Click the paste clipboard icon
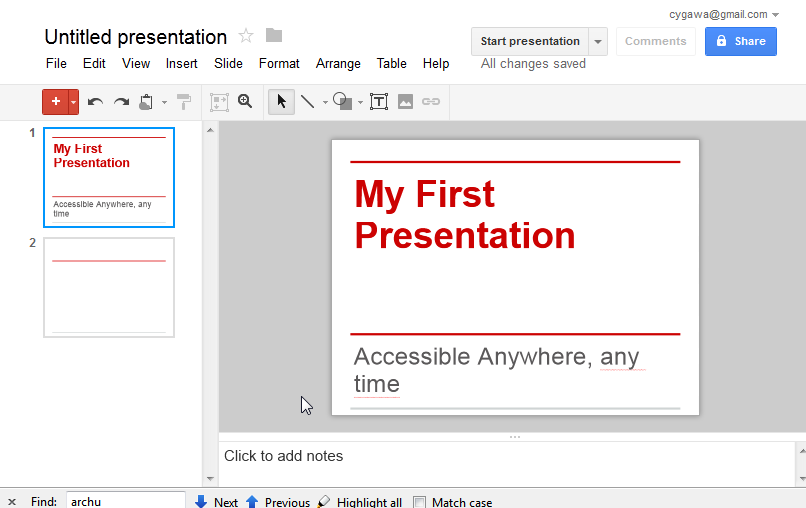Screen dimensions: 806x508 (x=147, y=101)
